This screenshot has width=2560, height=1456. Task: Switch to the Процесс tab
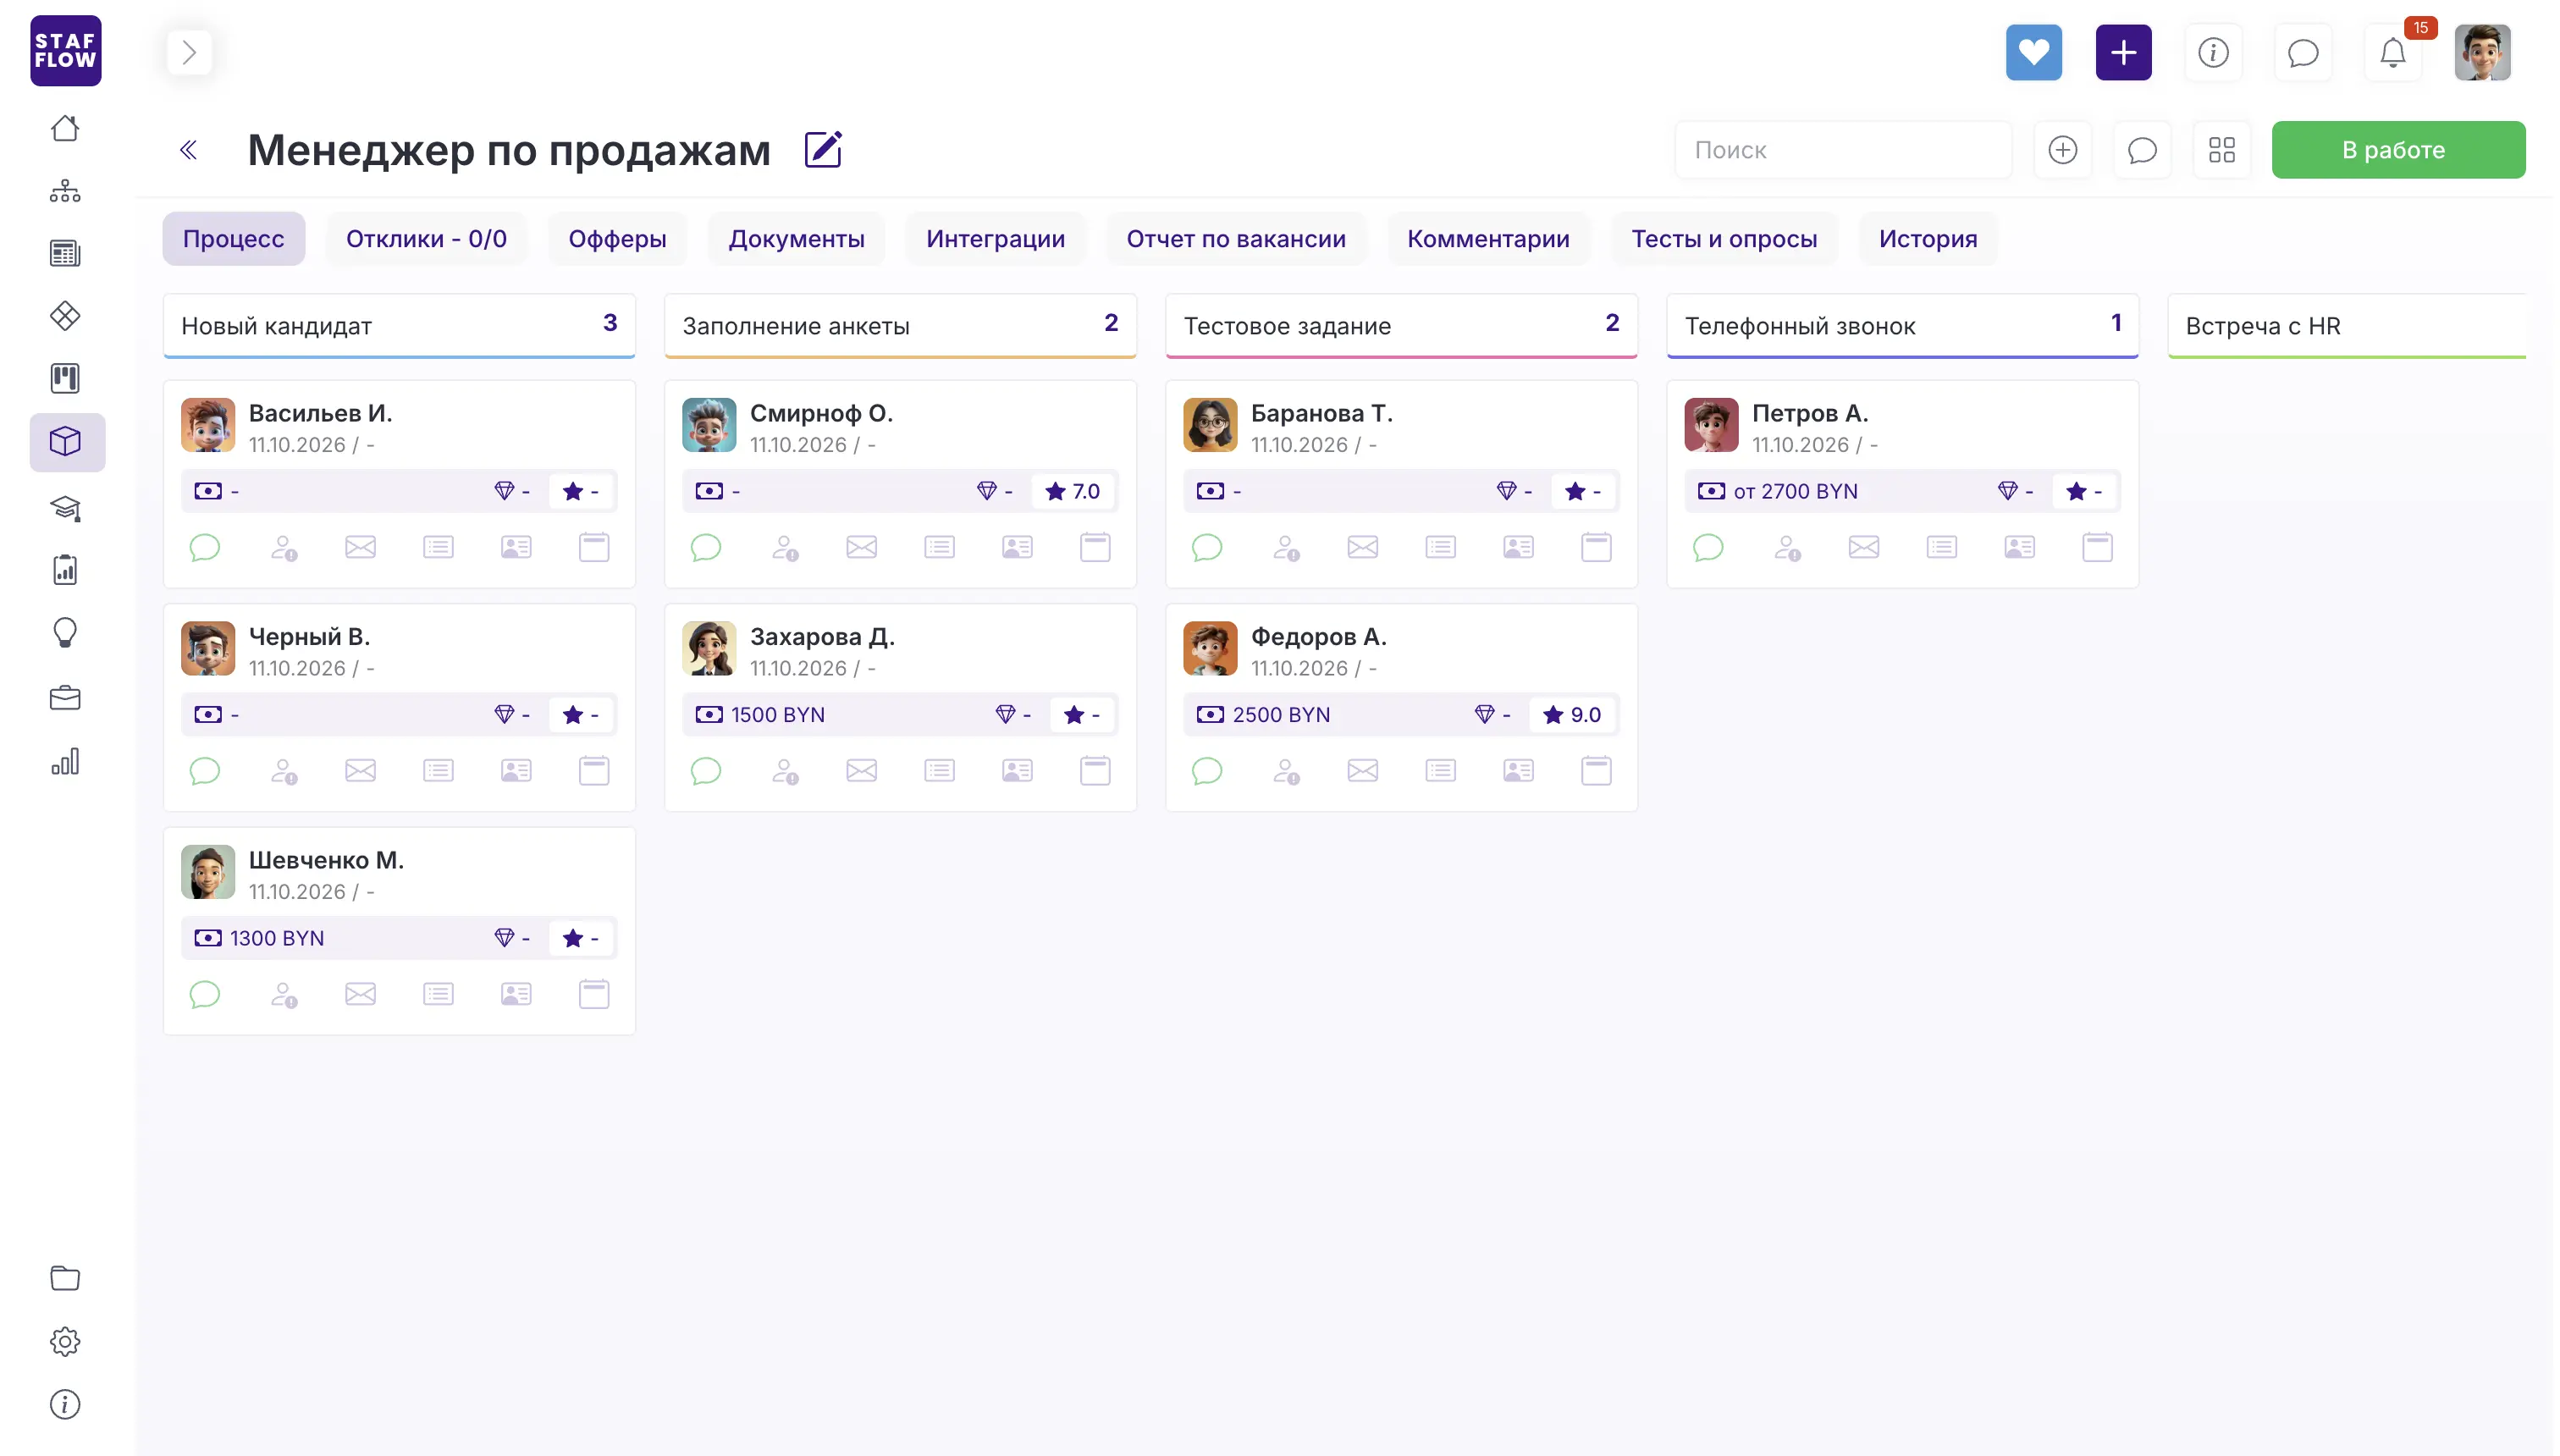point(233,239)
